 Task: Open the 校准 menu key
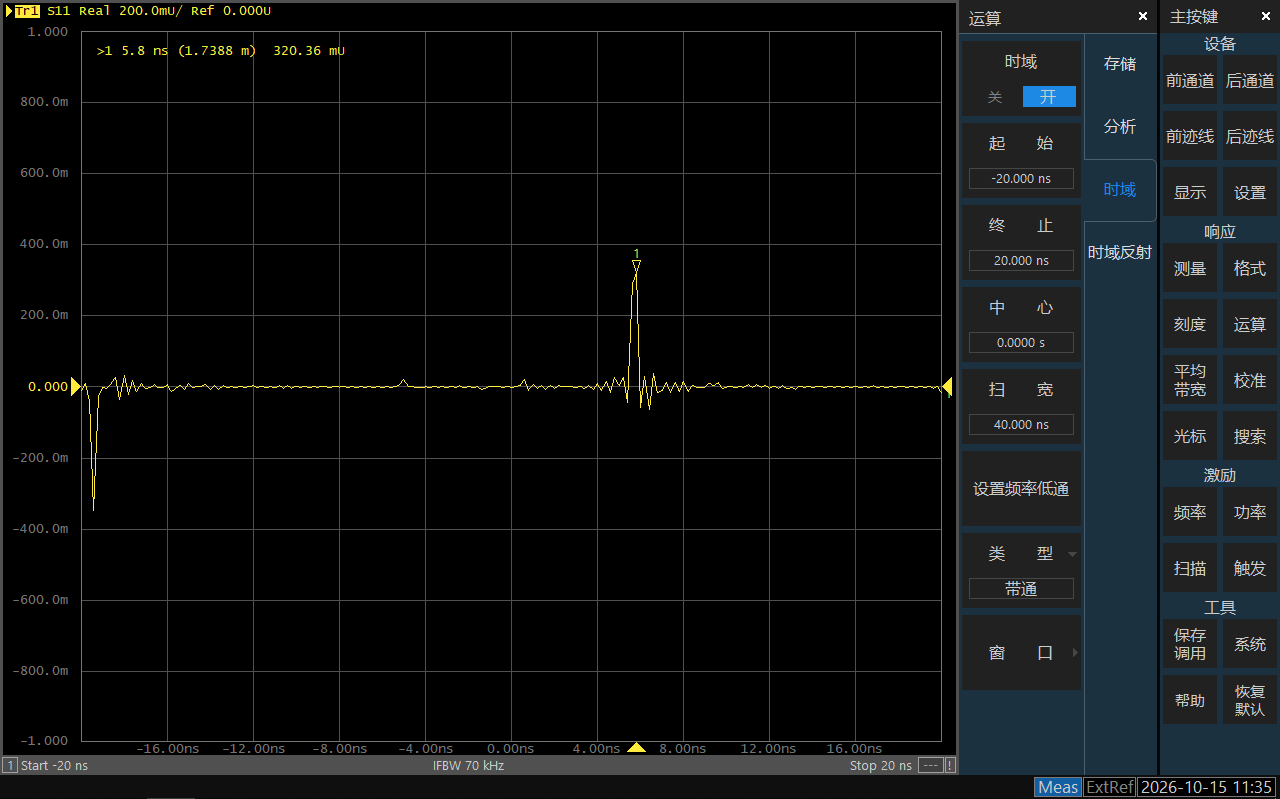point(1250,381)
